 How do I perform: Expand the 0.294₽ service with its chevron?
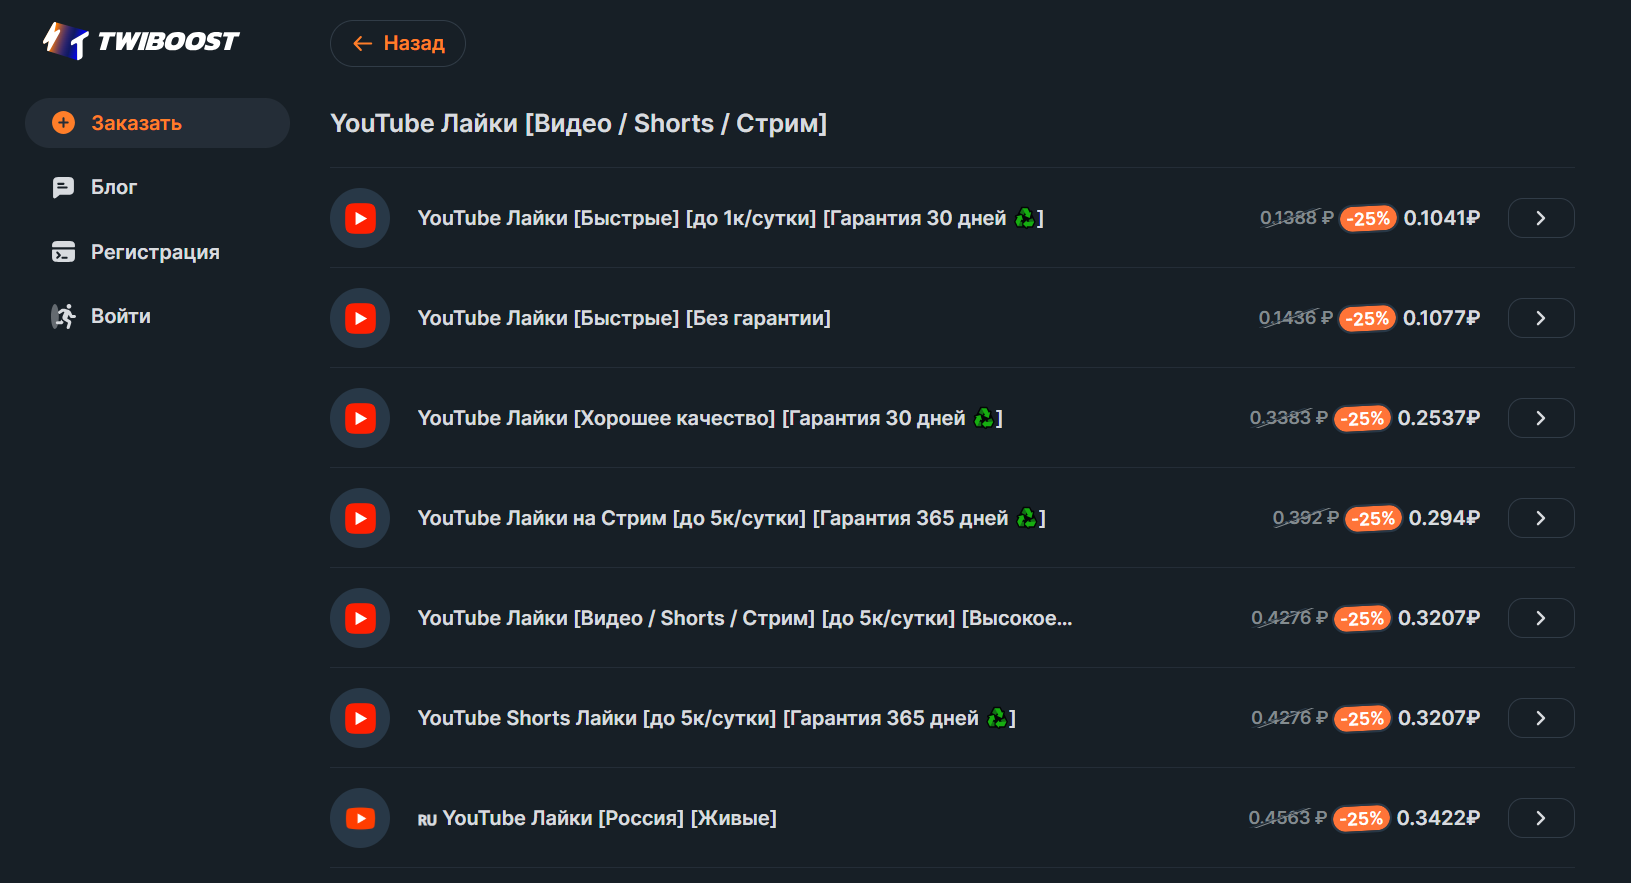coord(1541,518)
